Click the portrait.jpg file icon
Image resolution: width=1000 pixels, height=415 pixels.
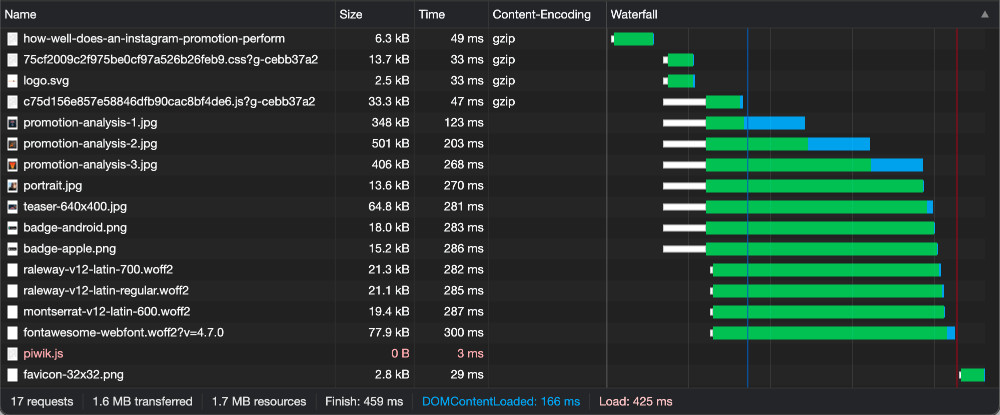pyautogui.click(x=12, y=186)
